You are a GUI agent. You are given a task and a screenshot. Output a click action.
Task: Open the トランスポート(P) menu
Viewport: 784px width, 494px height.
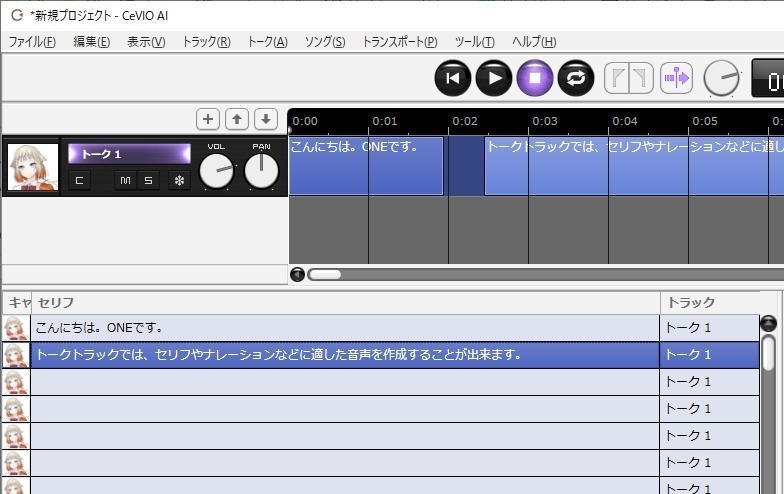(400, 42)
